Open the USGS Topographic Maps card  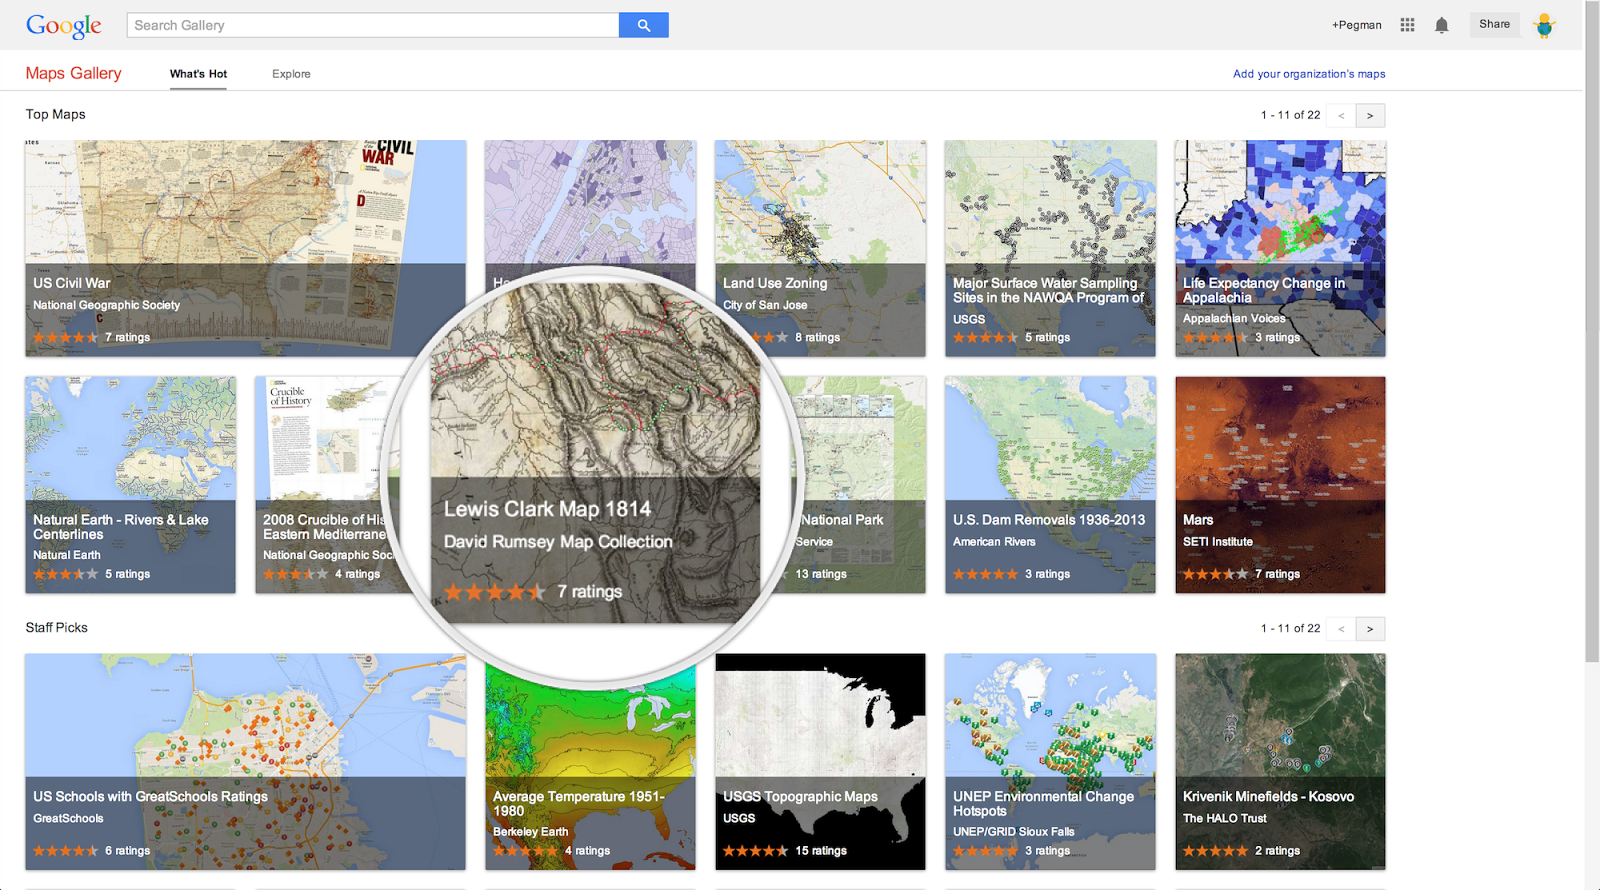(x=820, y=762)
